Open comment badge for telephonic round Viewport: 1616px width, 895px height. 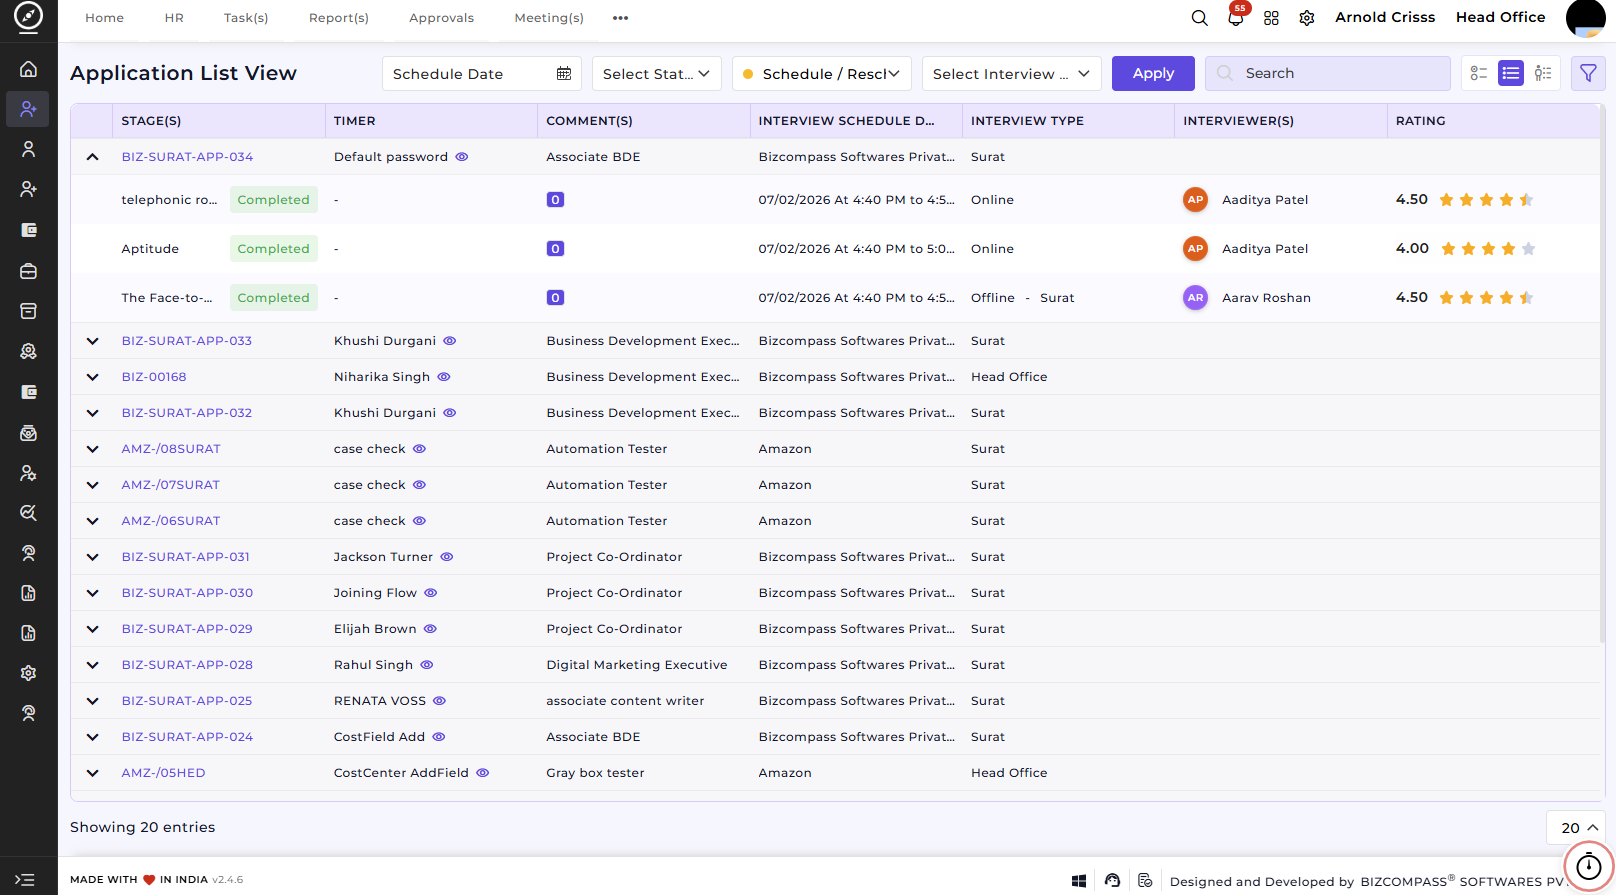pyautogui.click(x=555, y=200)
